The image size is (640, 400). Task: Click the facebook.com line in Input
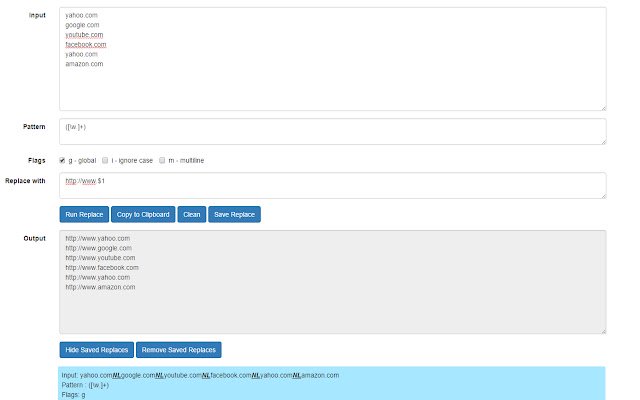86,44
